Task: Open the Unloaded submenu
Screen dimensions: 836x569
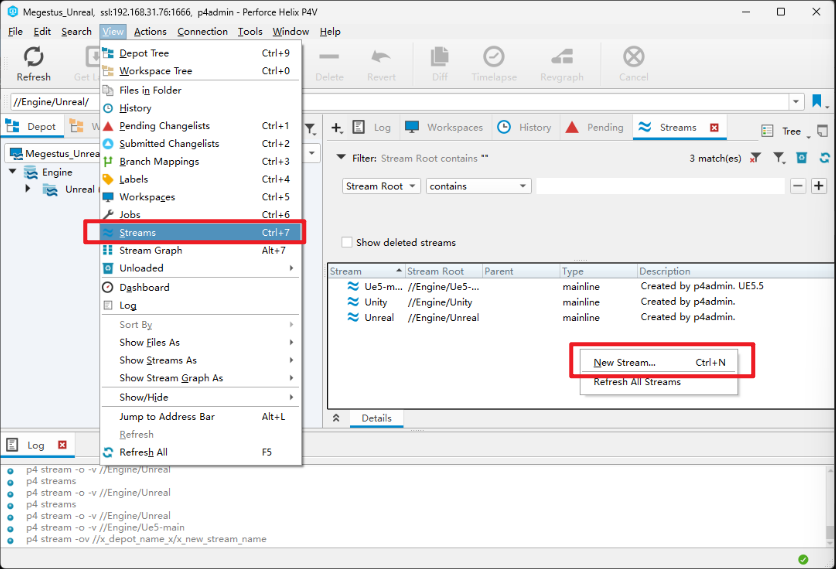Action: coord(200,268)
